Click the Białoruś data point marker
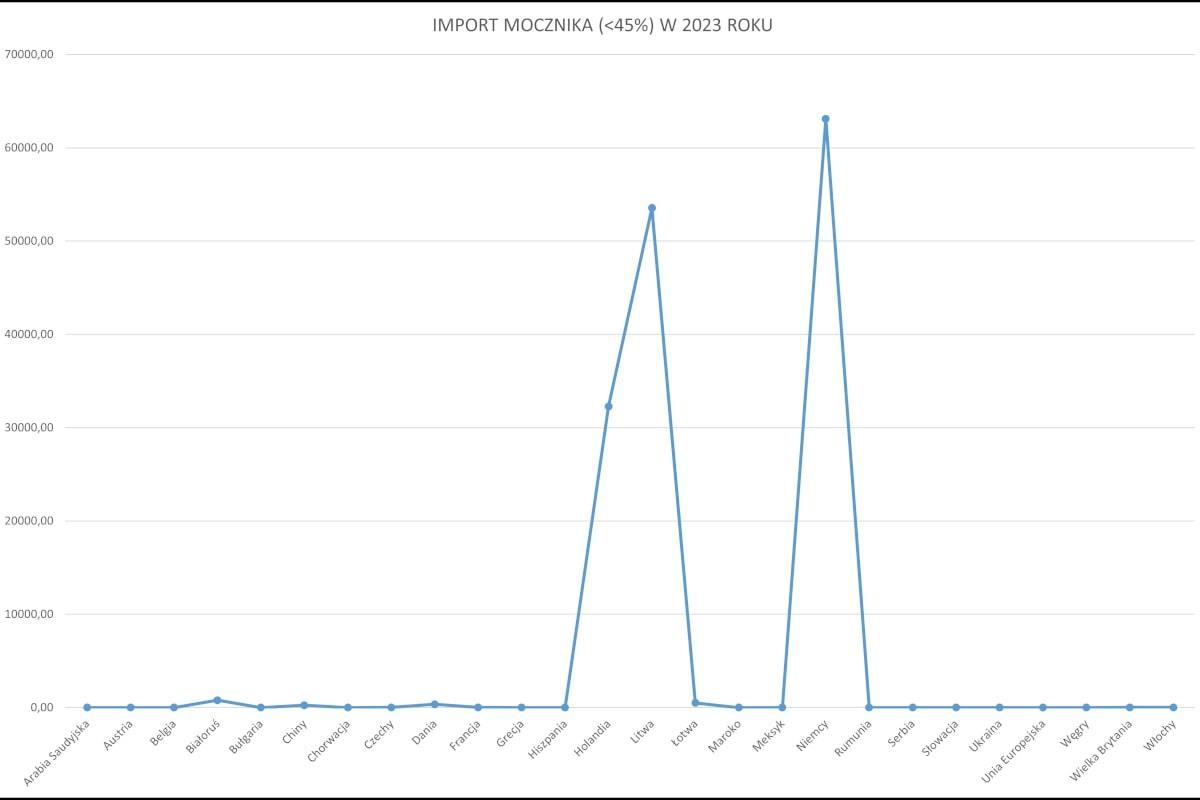The image size is (1200, 800). click(x=217, y=700)
